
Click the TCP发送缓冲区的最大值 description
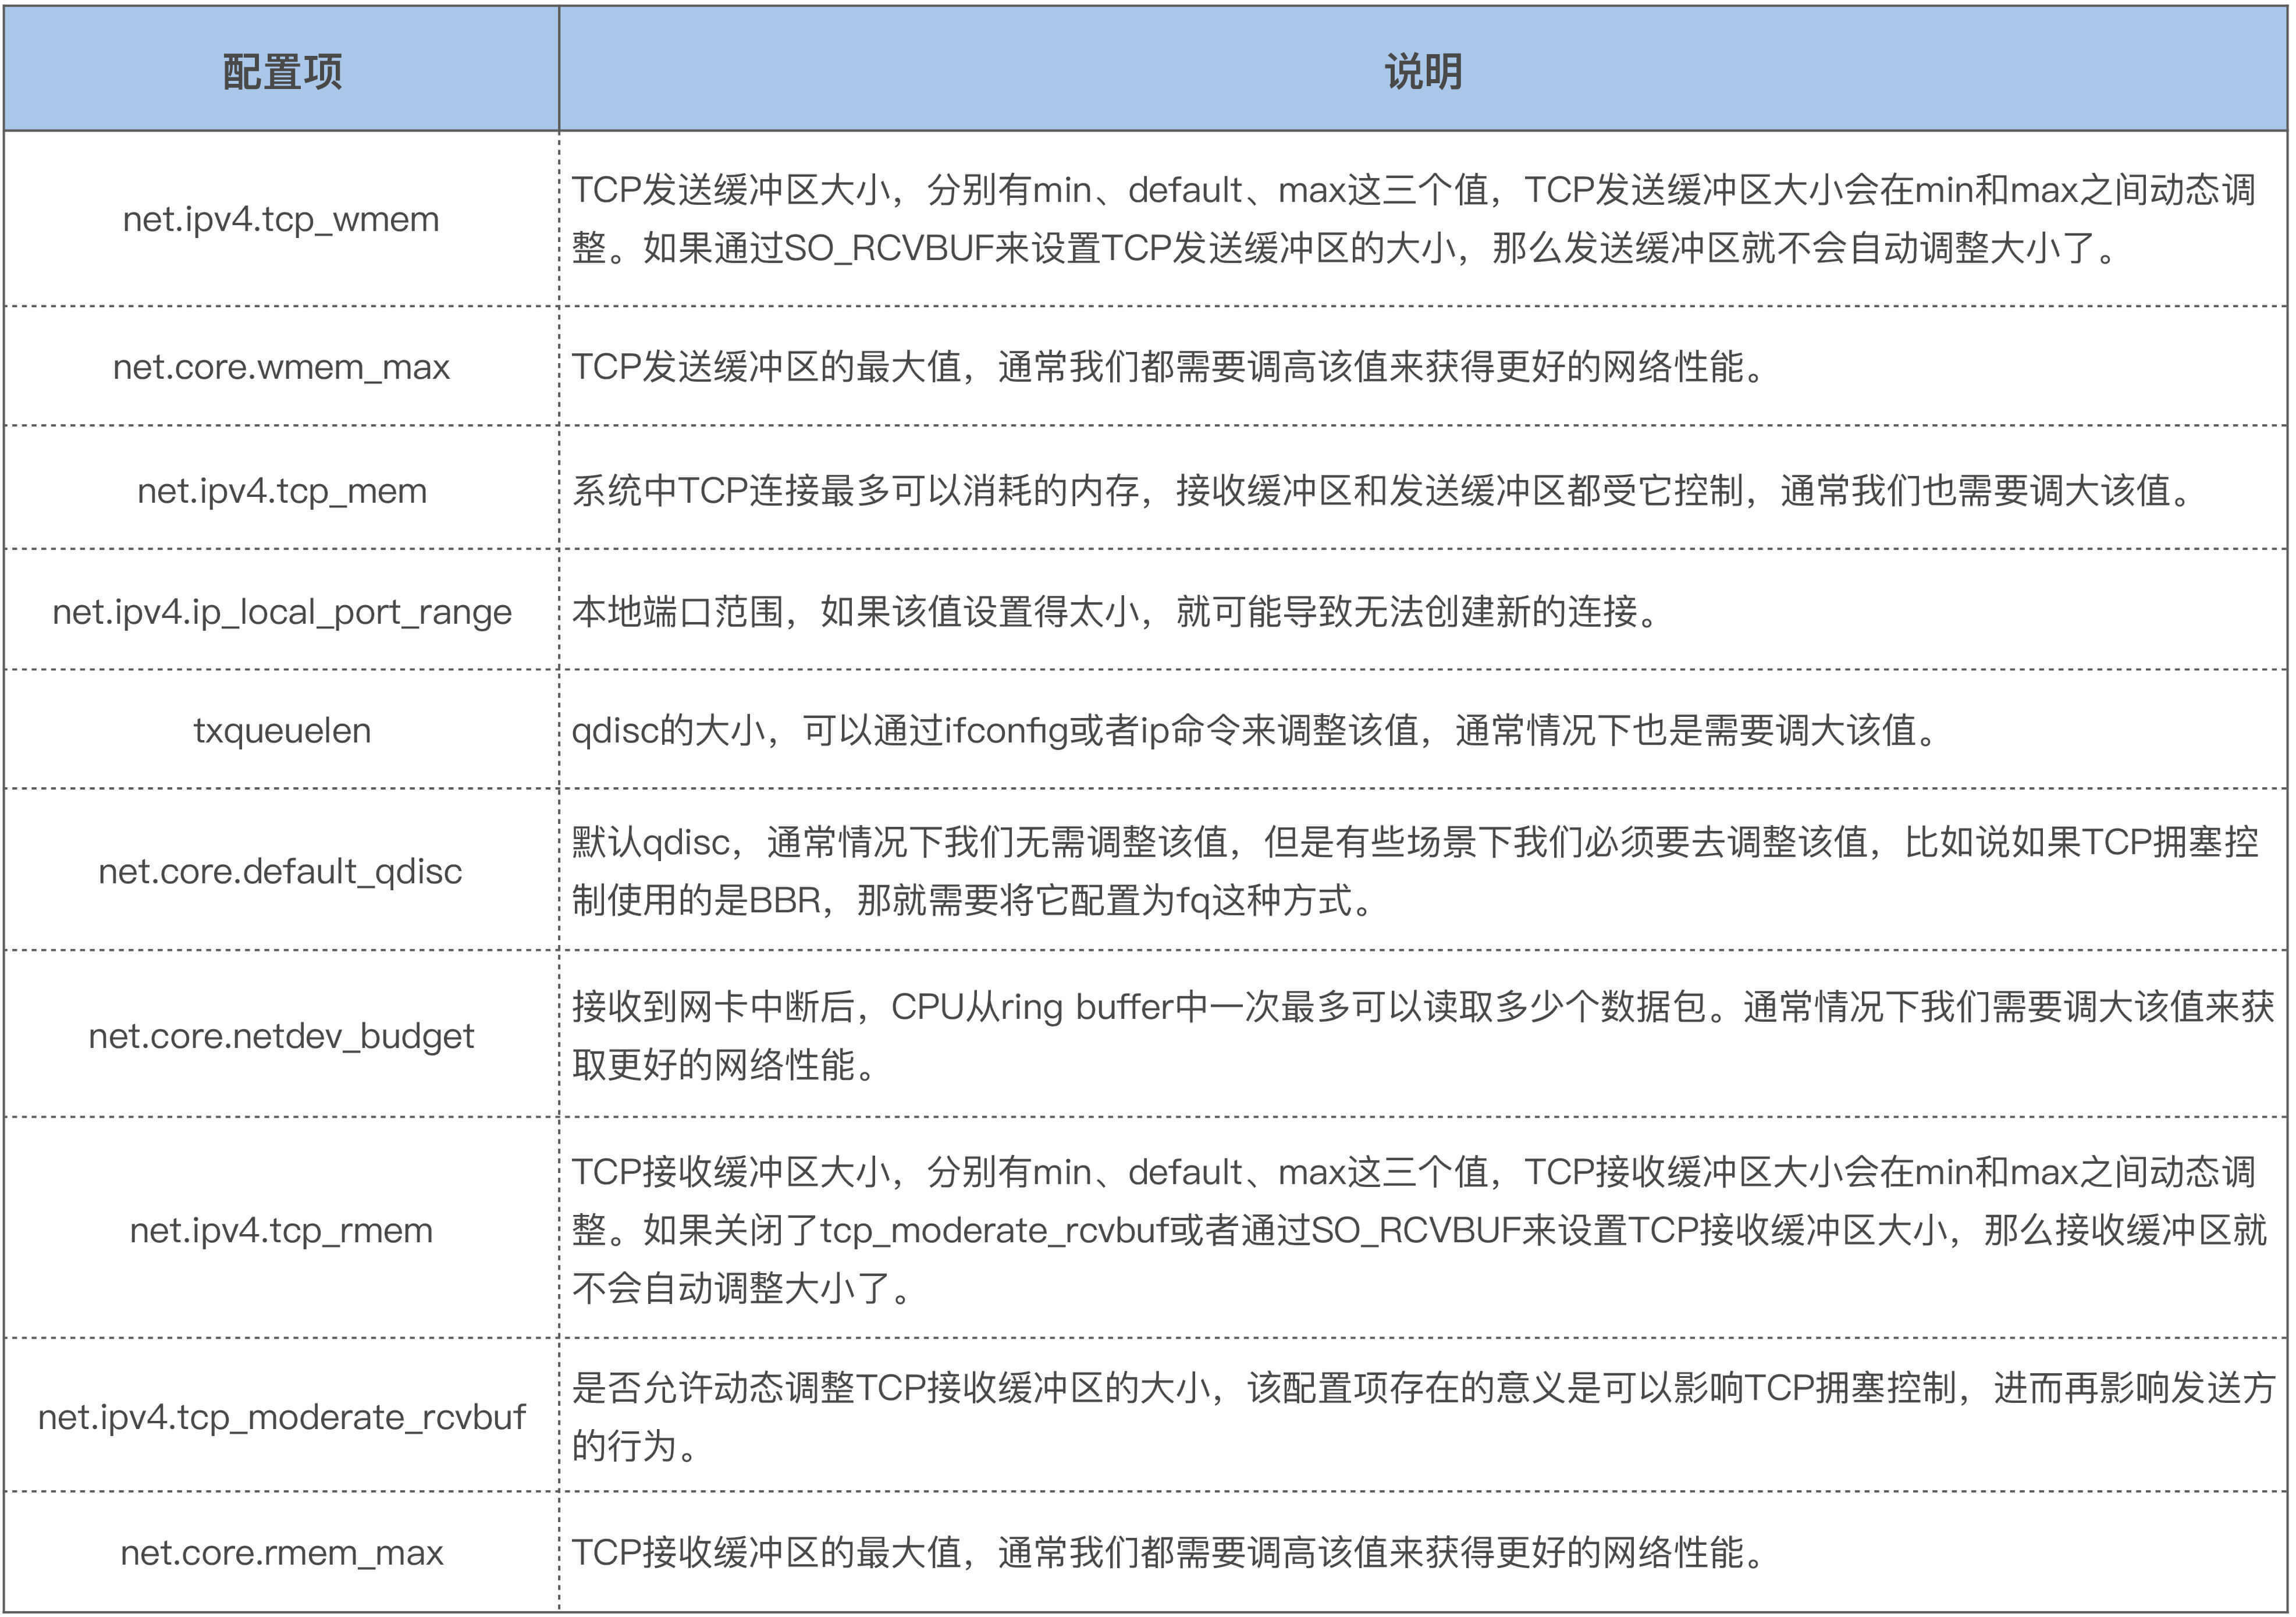pyautogui.click(x=1167, y=367)
